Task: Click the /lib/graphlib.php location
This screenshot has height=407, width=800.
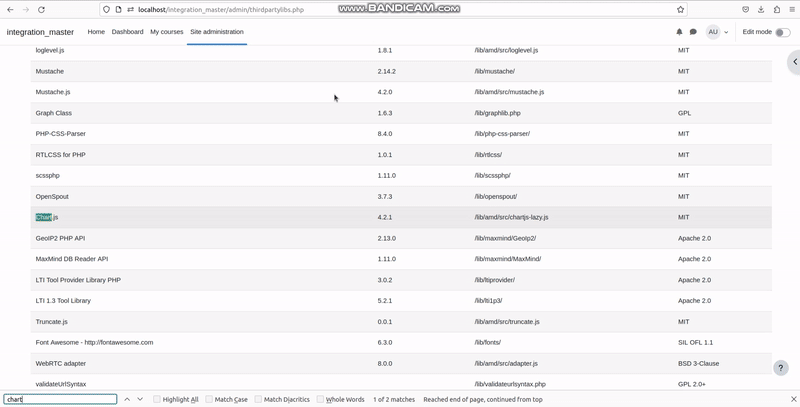Action: point(497,113)
